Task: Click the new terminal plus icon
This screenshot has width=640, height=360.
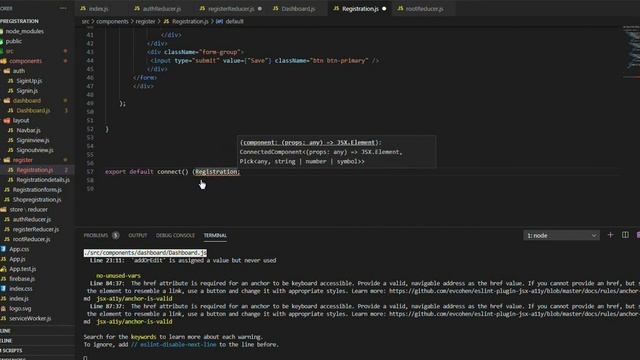Action: [610, 235]
